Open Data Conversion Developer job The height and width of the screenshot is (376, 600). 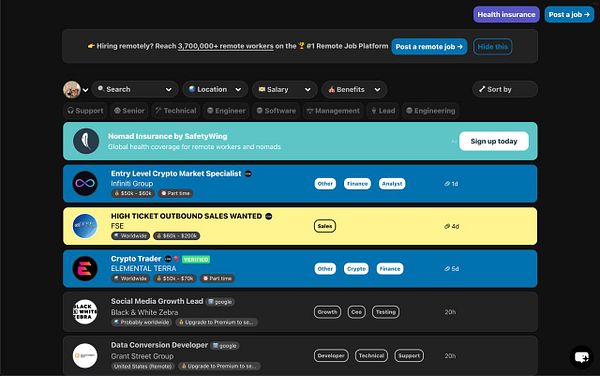click(x=159, y=345)
